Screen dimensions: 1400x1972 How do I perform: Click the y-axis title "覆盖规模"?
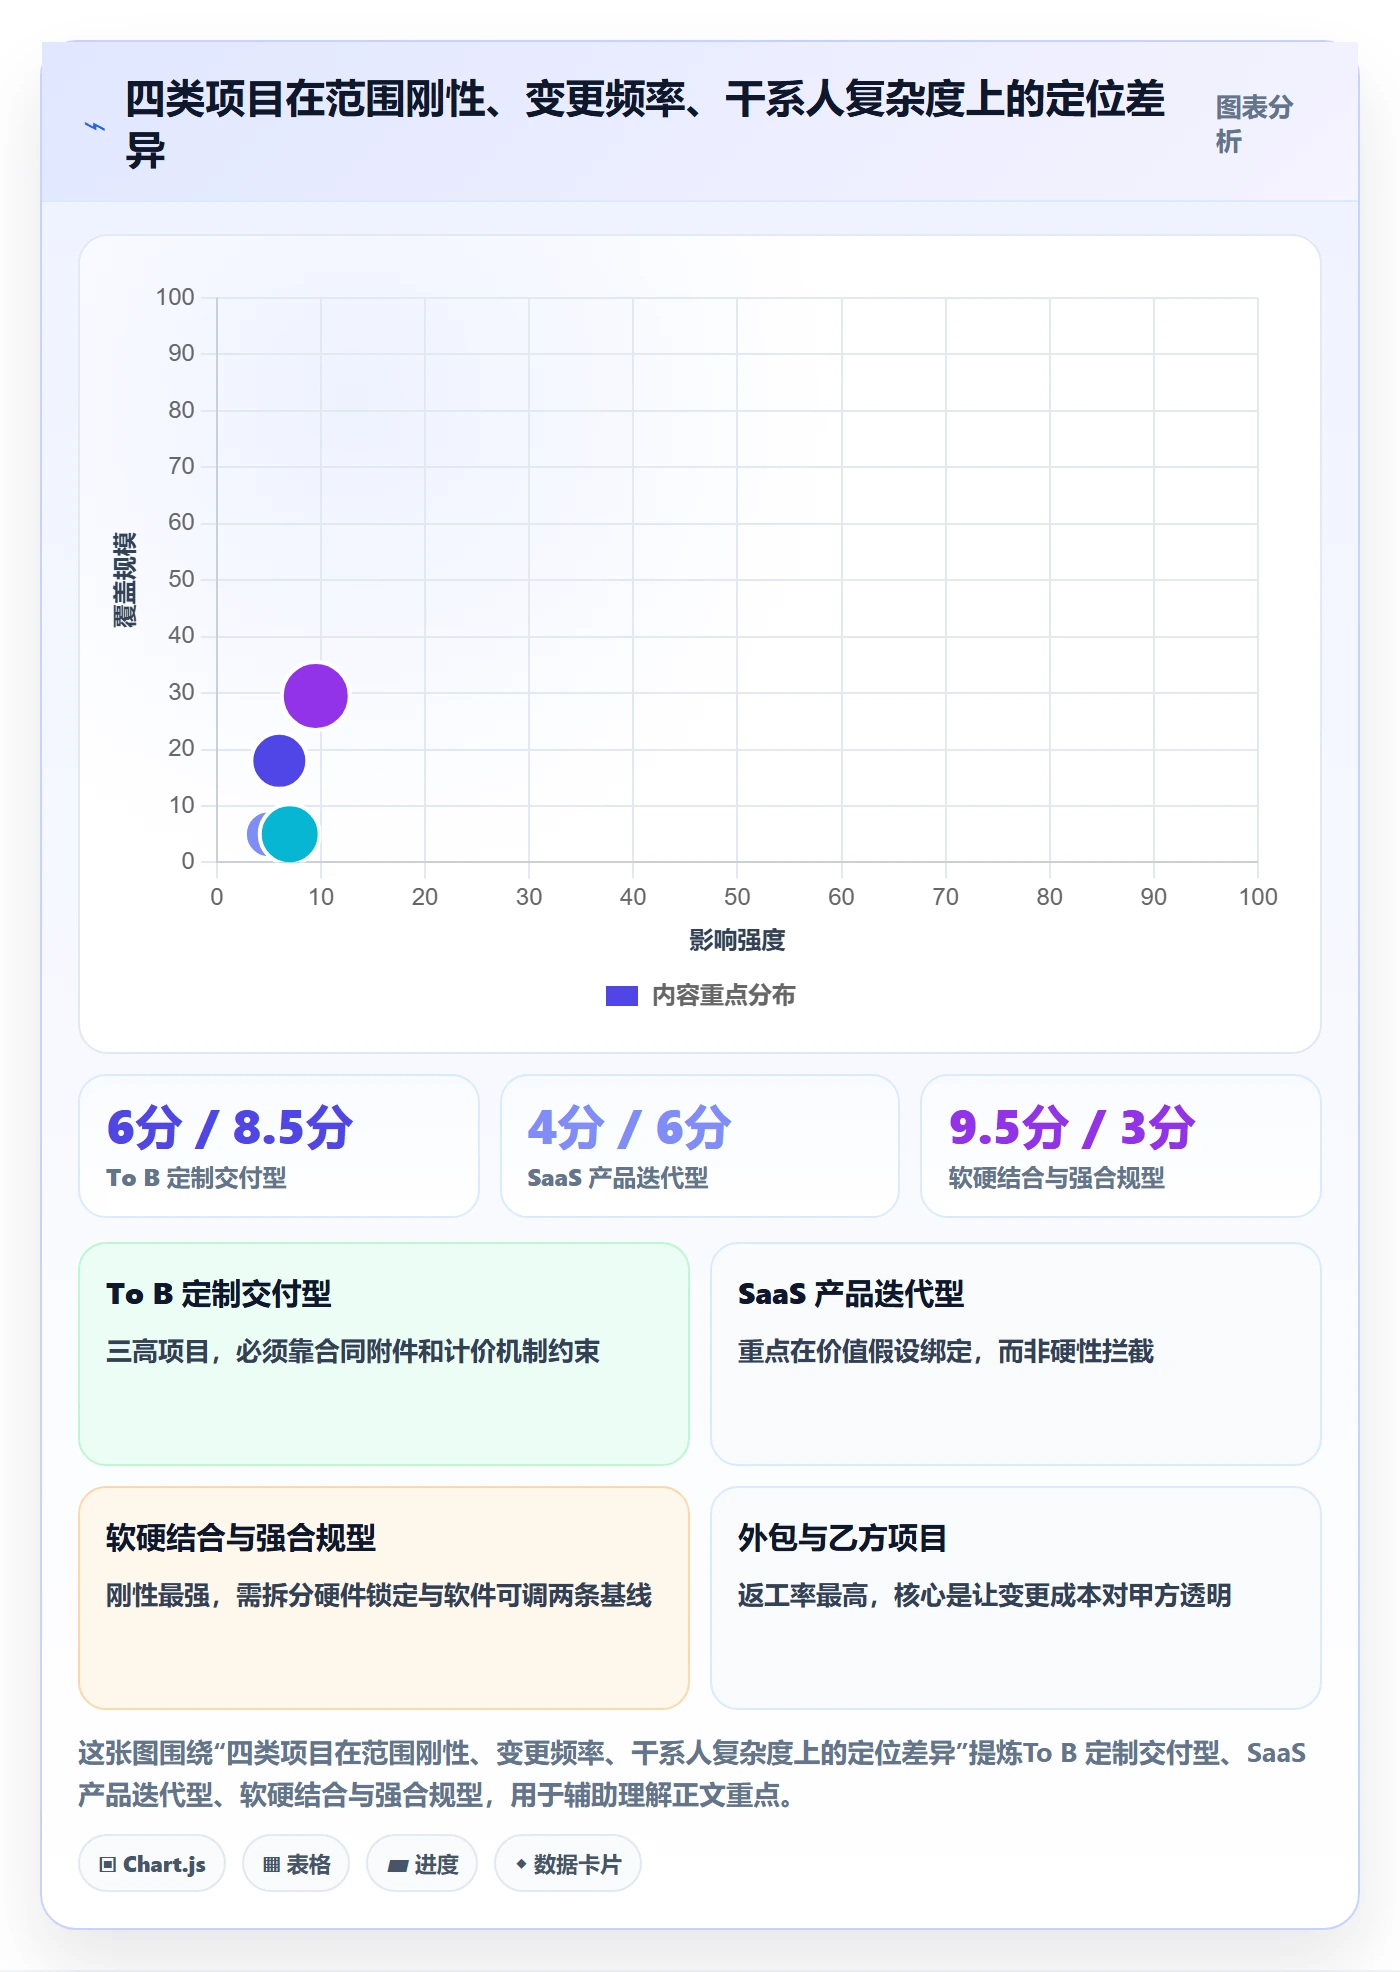pos(125,580)
